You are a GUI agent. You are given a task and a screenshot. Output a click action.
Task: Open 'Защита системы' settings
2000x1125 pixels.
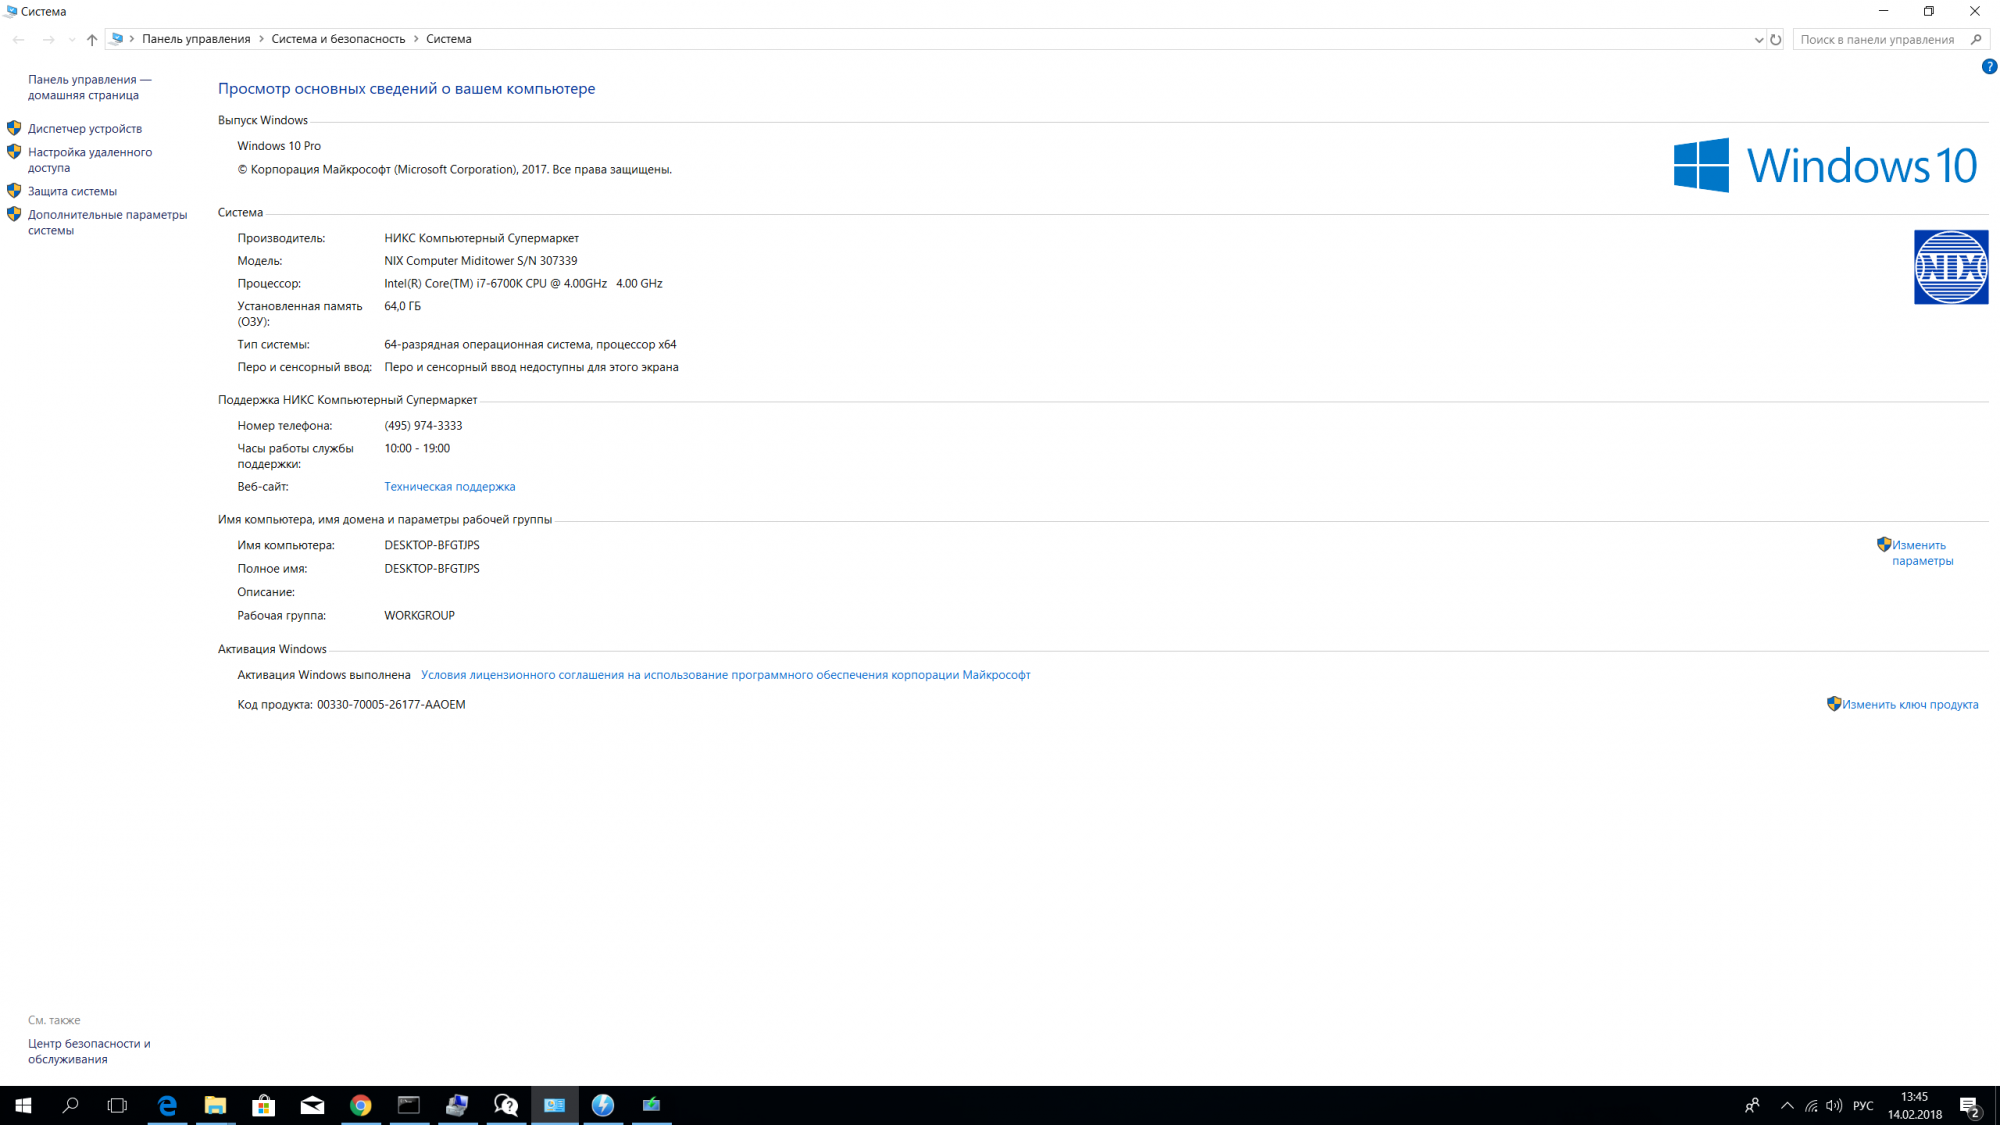coord(72,191)
